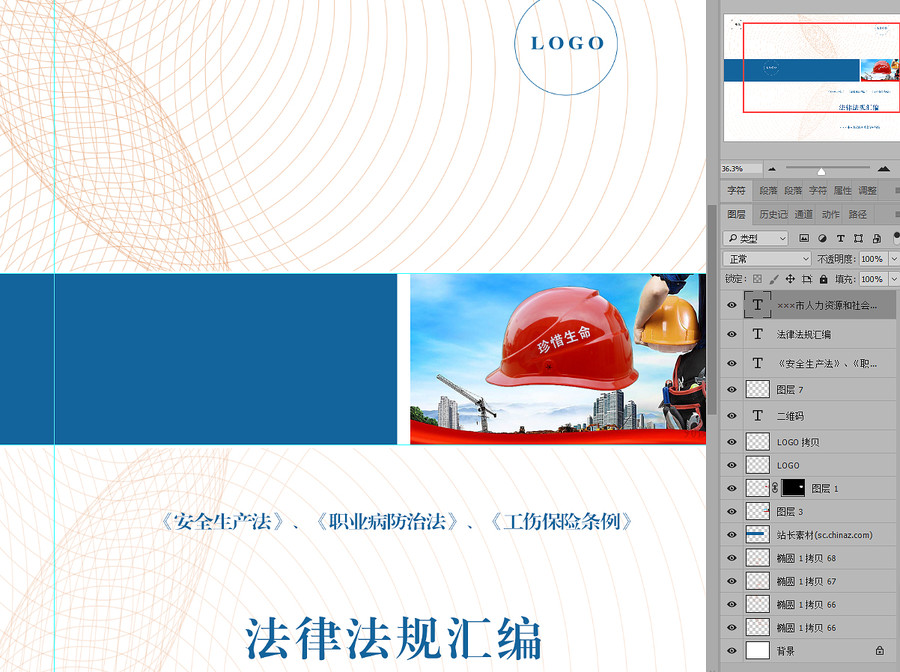Image resolution: width=900 pixels, height=672 pixels.
Task: Expand the 不透明度 opacity slider arrow
Action: tap(894, 259)
